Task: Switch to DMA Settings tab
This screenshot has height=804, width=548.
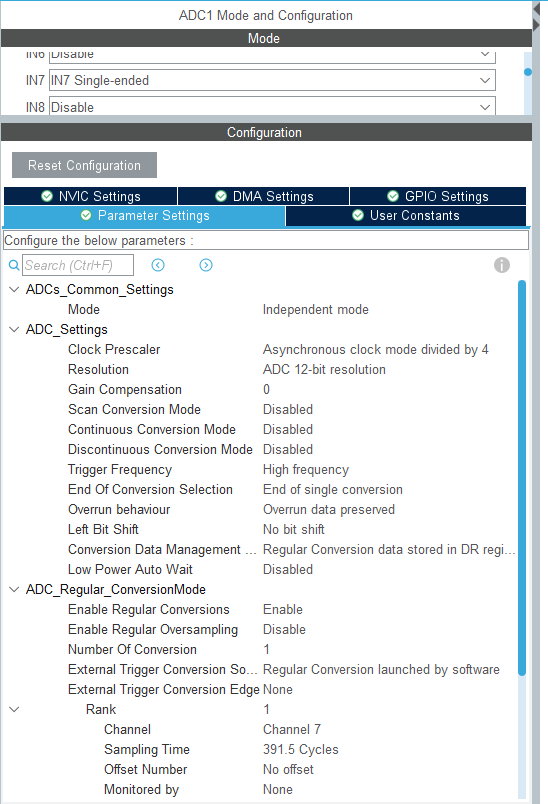Action: click(x=263, y=196)
